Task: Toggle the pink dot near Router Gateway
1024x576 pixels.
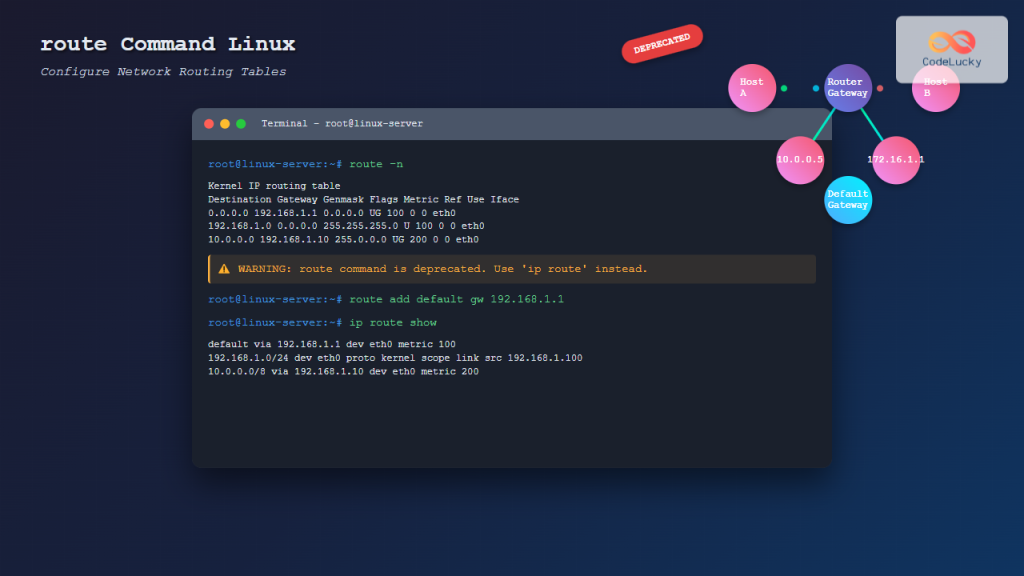Action: [x=816, y=88]
